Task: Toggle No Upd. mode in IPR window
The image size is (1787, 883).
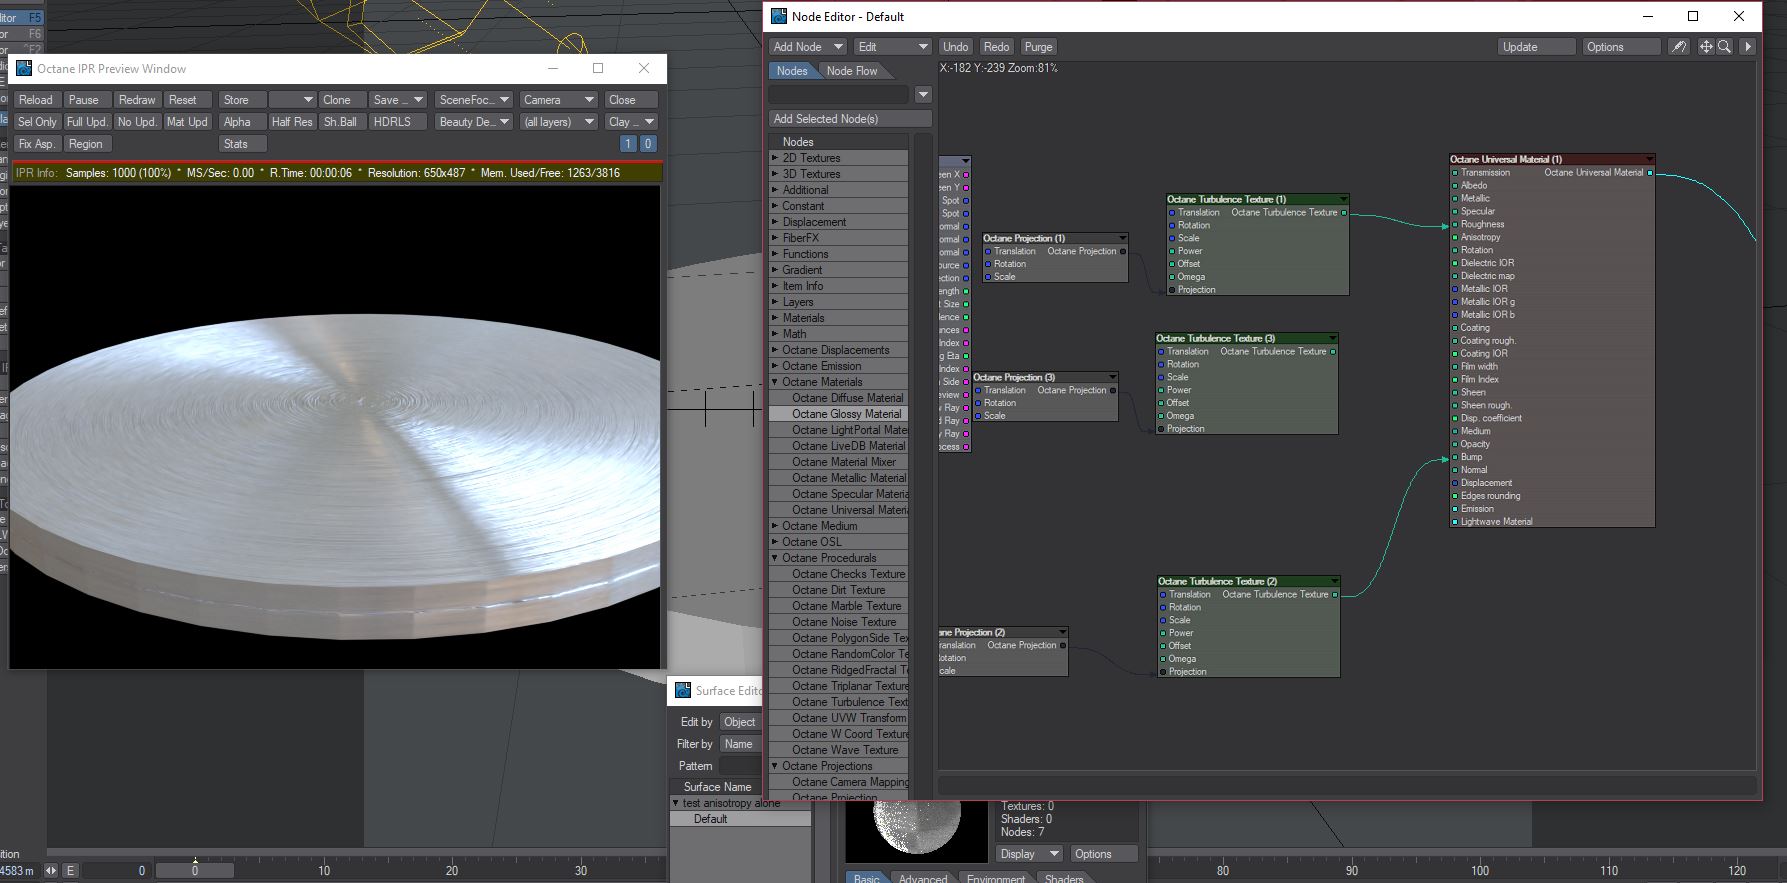Action: (137, 122)
